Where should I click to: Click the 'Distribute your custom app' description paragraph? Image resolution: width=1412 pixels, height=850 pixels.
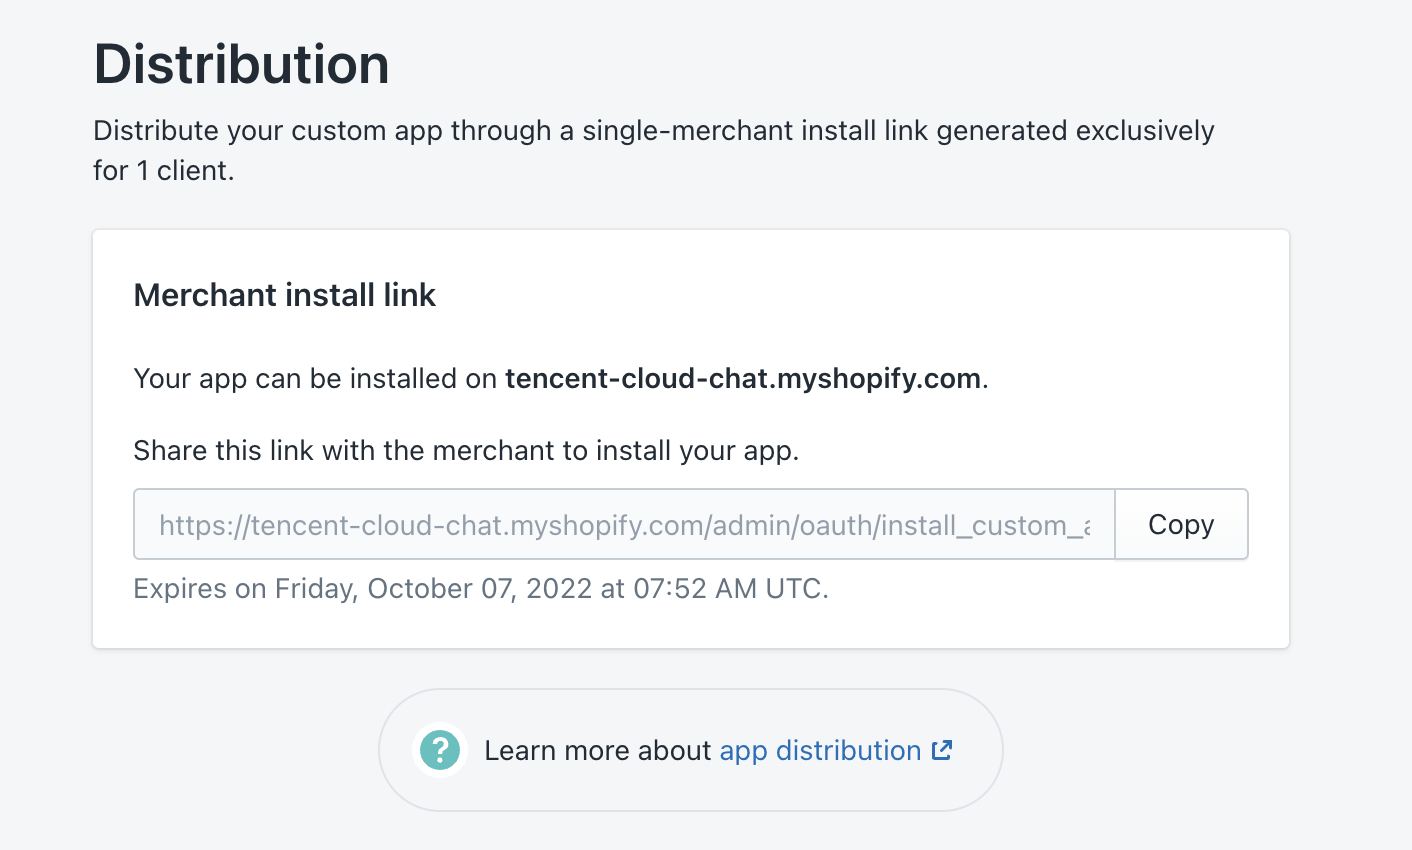pos(653,150)
